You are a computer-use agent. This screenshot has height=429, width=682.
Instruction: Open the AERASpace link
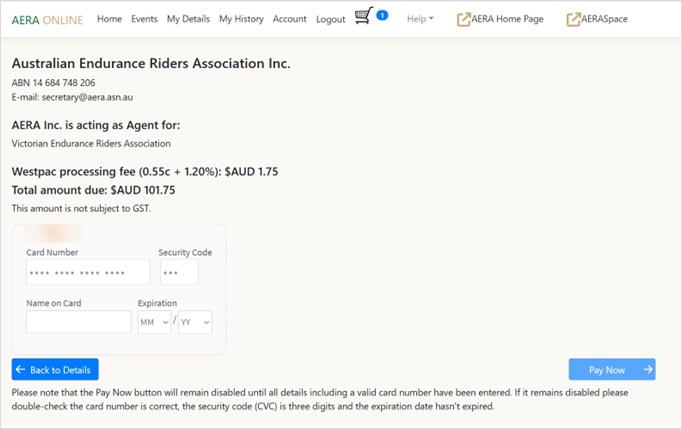pyautogui.click(x=605, y=19)
